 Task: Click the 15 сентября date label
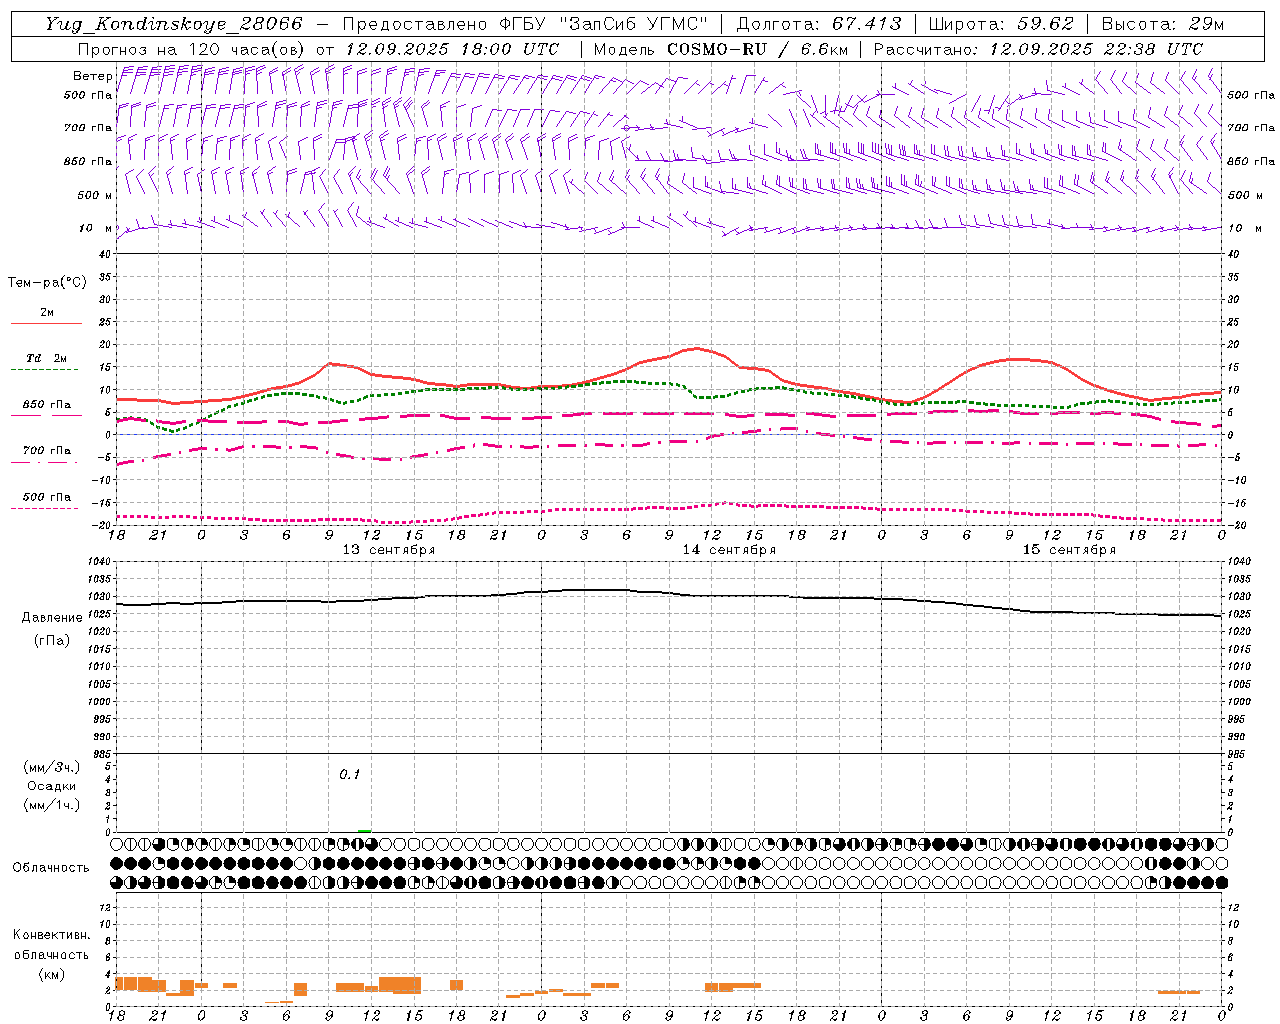pyautogui.click(x=1069, y=550)
